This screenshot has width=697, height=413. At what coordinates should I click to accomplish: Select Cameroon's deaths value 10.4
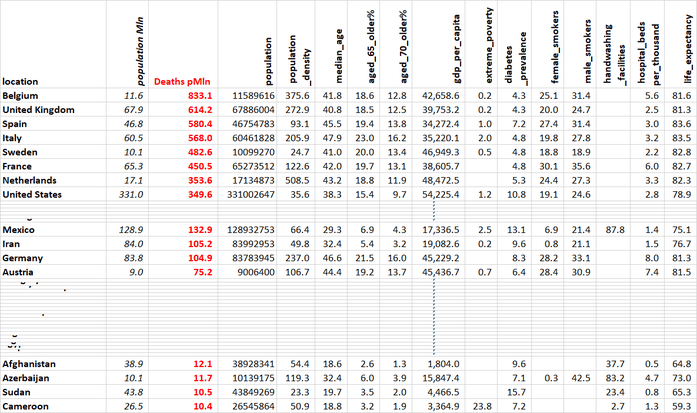click(x=203, y=406)
